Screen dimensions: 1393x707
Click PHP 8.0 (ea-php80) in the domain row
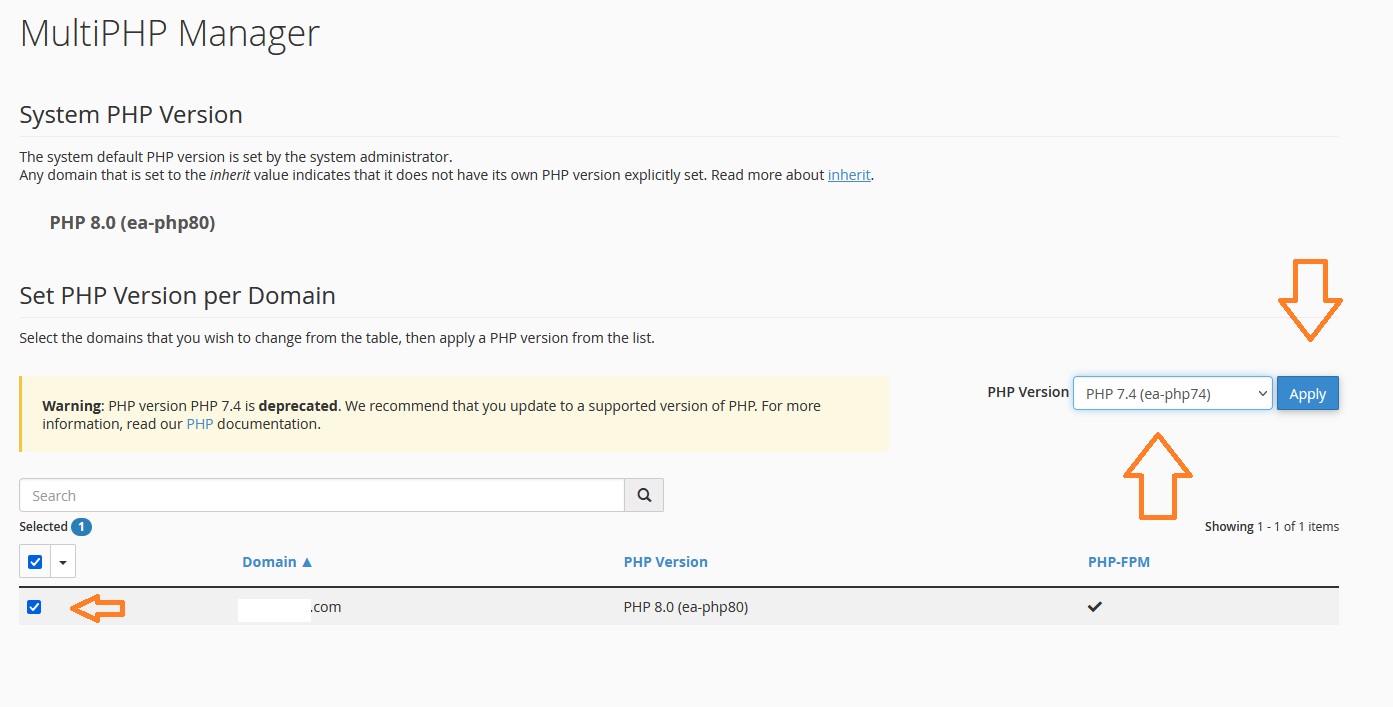[x=685, y=607]
